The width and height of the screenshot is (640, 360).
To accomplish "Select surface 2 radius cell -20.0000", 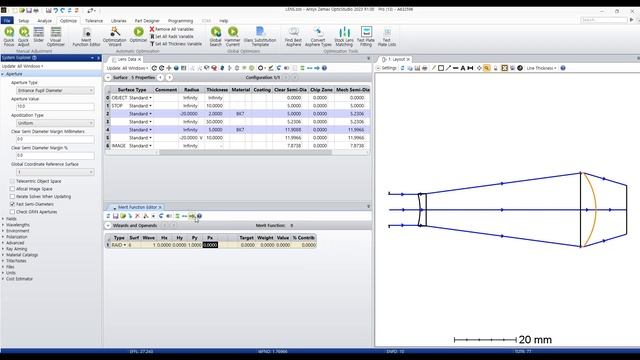I will click(x=190, y=114).
